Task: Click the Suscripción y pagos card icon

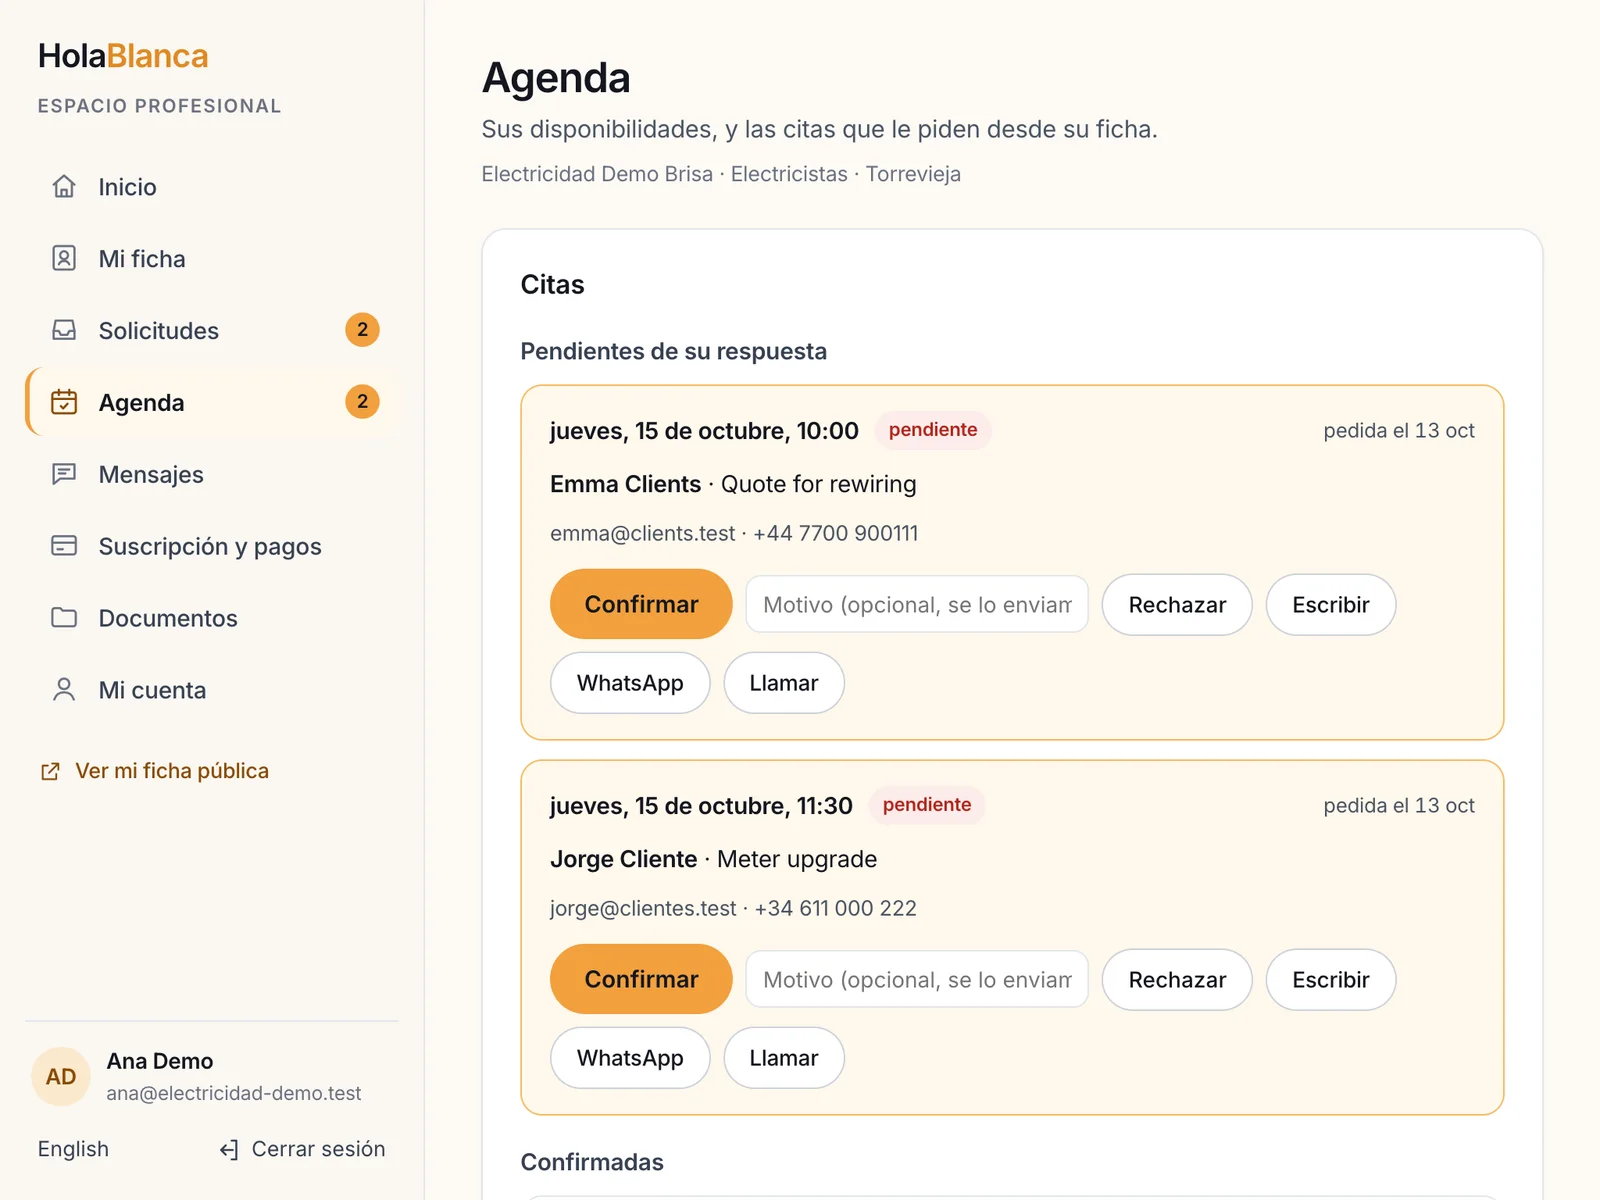Action: coord(64,547)
